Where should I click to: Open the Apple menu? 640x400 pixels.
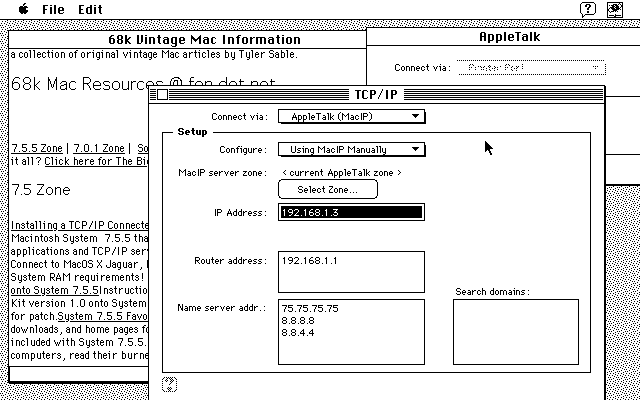(24, 9)
